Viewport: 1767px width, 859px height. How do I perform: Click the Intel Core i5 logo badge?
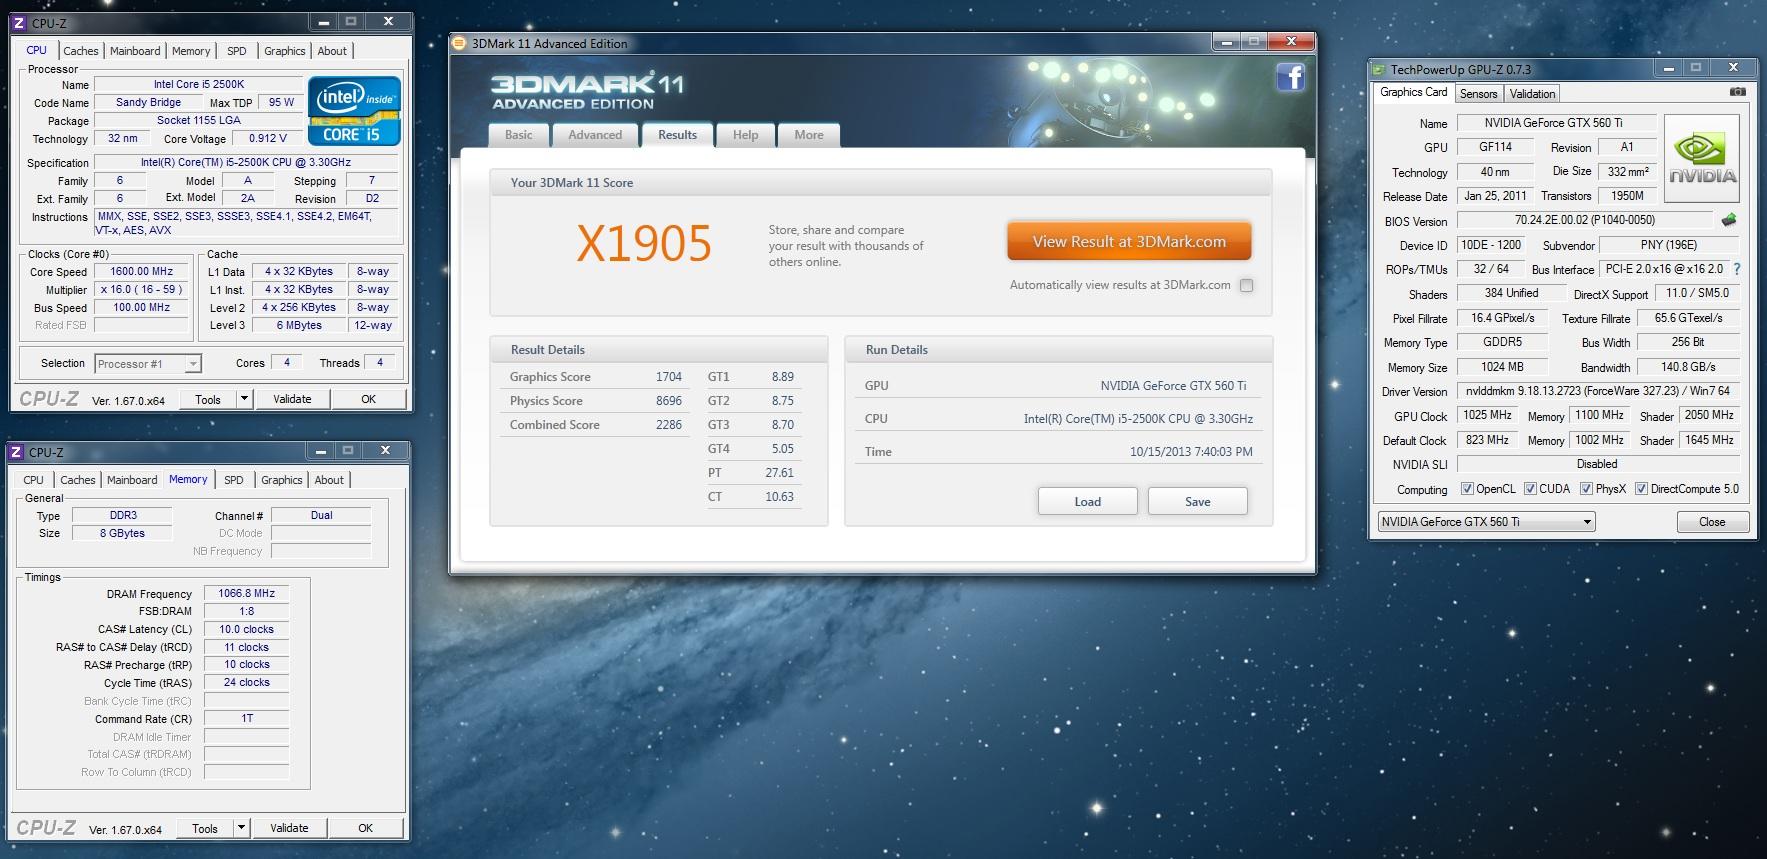coord(355,111)
